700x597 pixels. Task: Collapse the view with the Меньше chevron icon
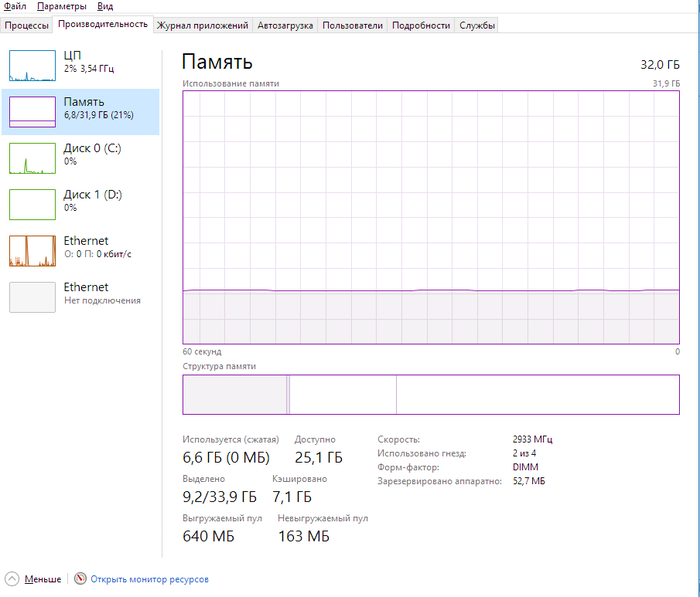(x=12, y=579)
